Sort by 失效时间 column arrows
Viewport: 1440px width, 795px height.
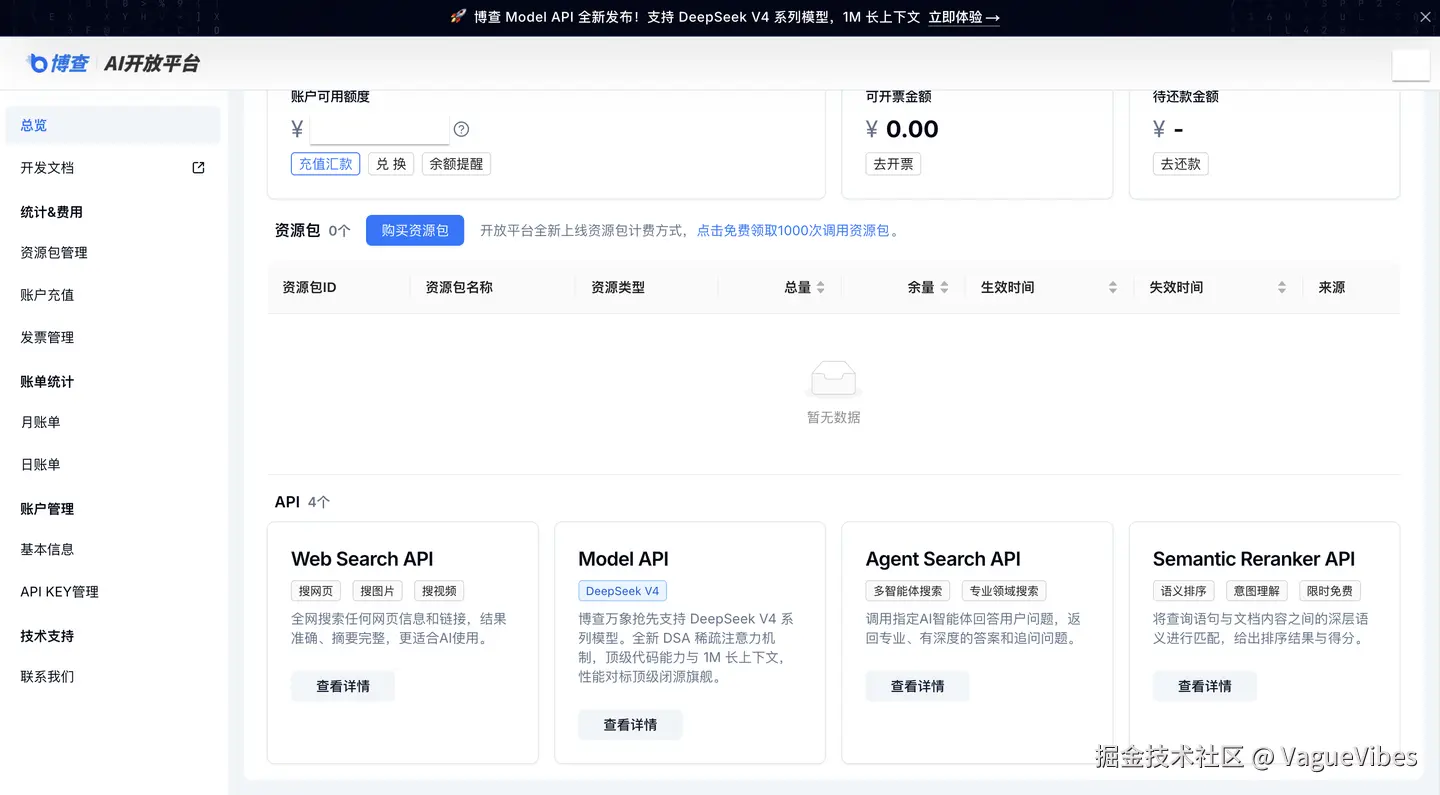tap(1281, 288)
